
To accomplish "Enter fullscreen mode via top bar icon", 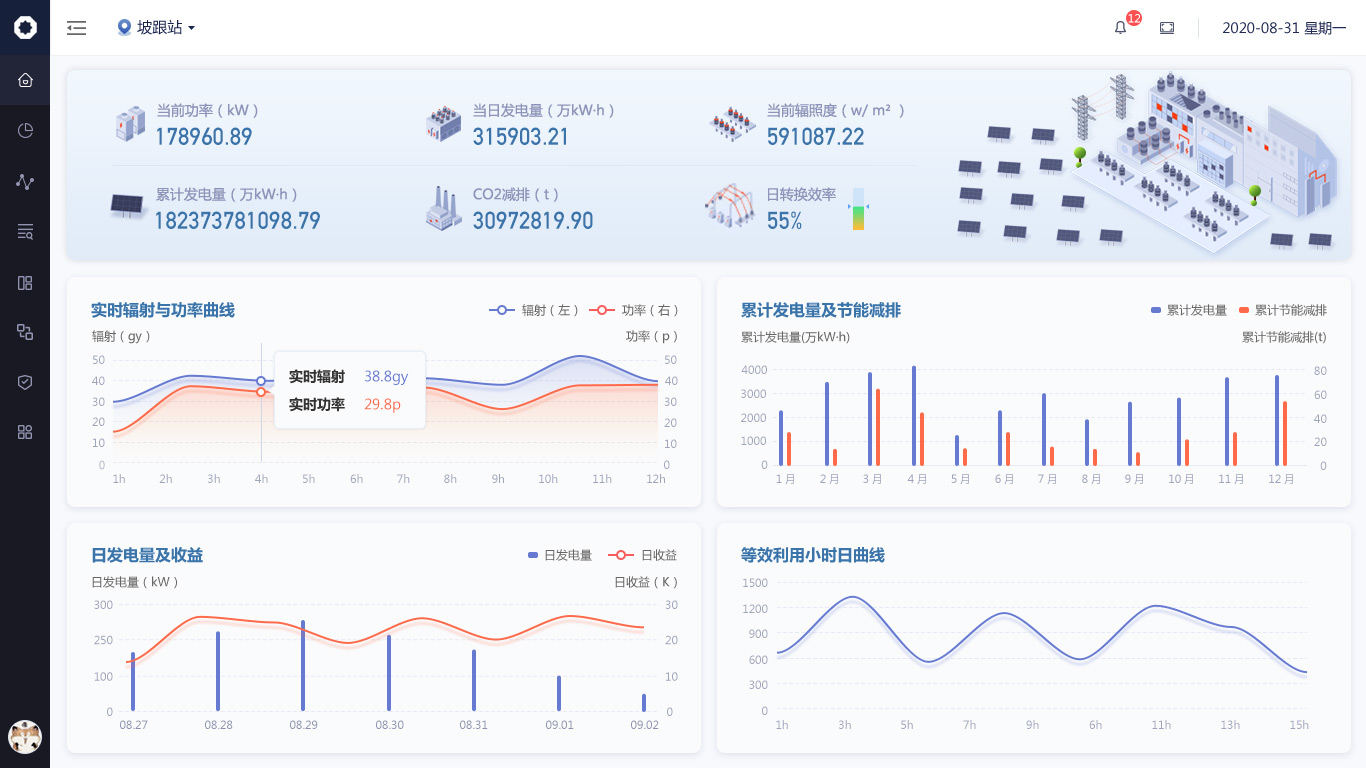I will (1167, 28).
